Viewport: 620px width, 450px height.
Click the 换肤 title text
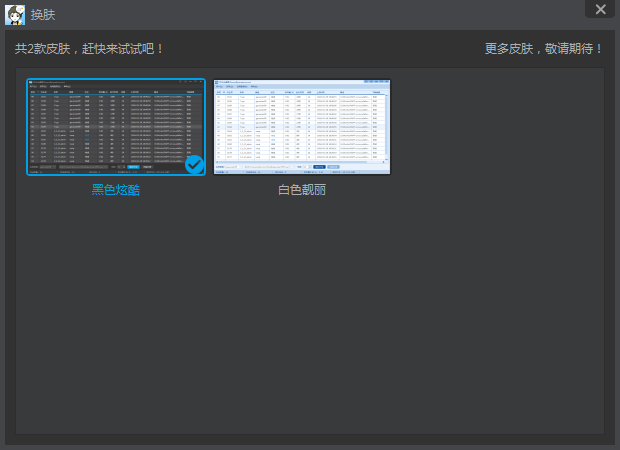tap(43, 15)
